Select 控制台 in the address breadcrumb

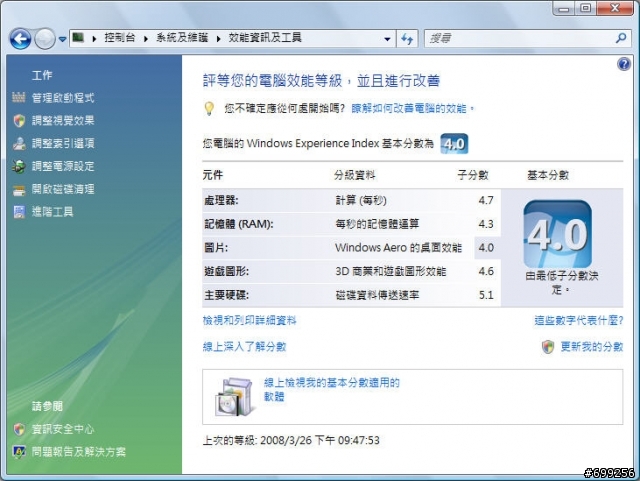[x=120, y=38]
